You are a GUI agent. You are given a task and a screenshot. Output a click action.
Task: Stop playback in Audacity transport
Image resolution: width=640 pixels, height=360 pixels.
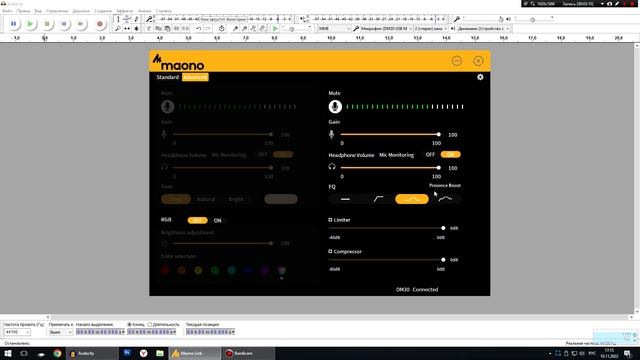(47, 24)
